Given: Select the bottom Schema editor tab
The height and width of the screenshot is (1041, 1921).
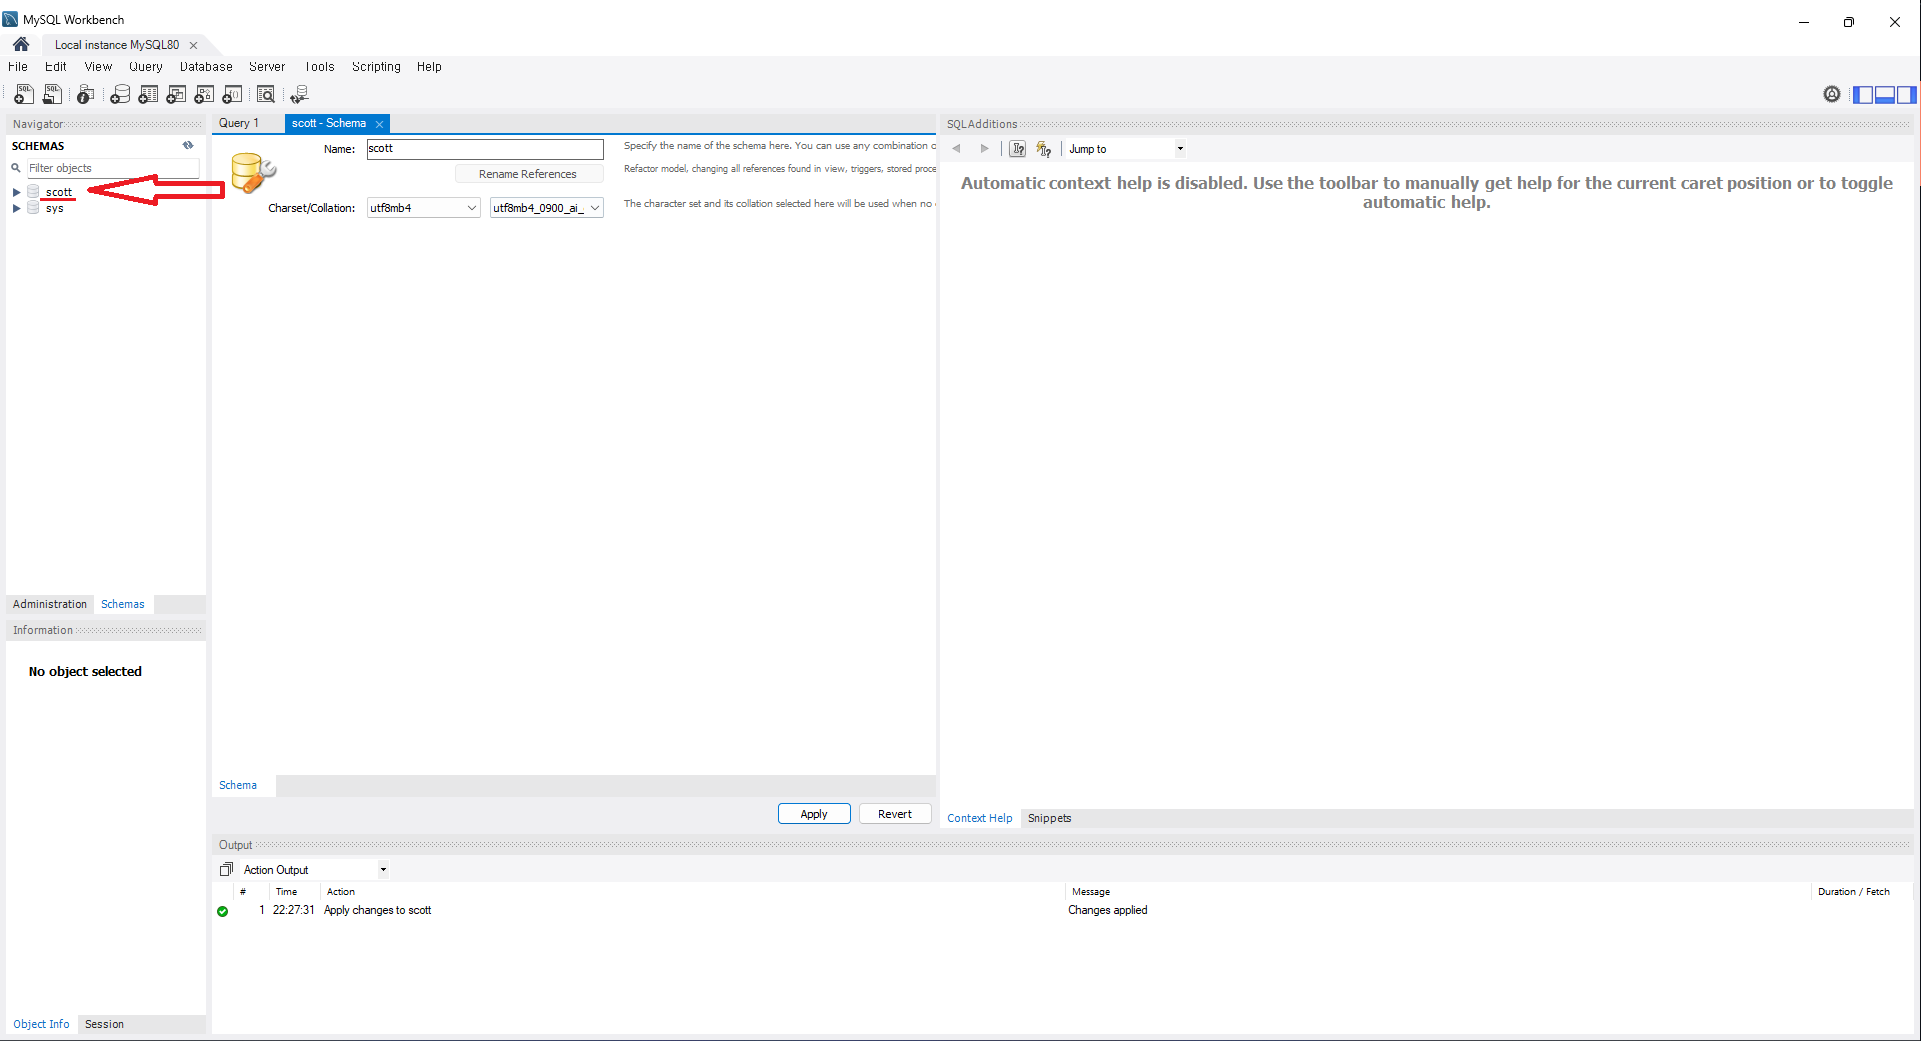Looking at the screenshot, I should coord(238,785).
